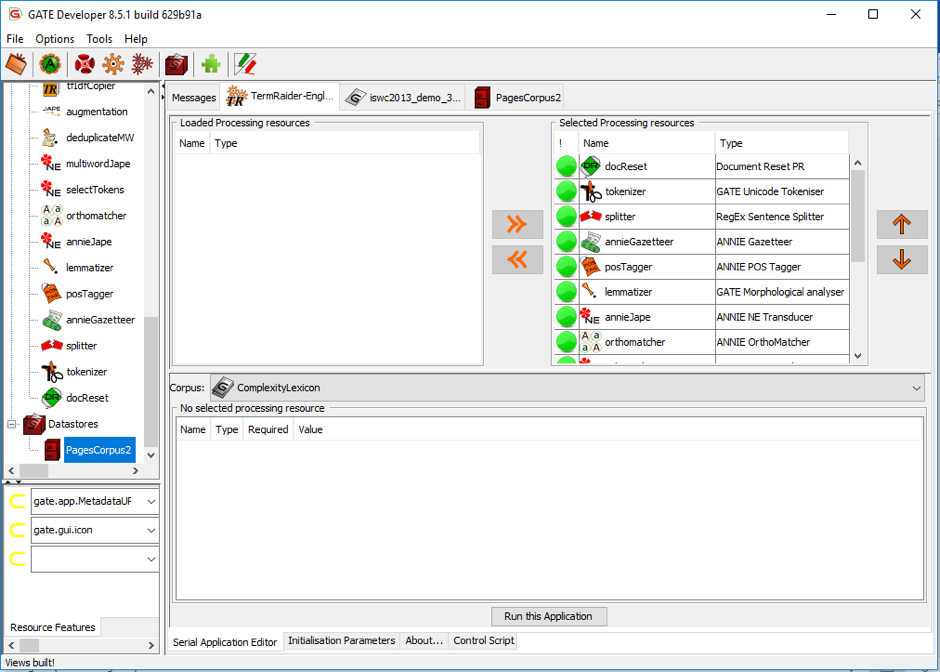The height and width of the screenshot is (672, 940).
Task: Open the gate.app.MetadataUF feature dropdown
Action: [x=151, y=501]
